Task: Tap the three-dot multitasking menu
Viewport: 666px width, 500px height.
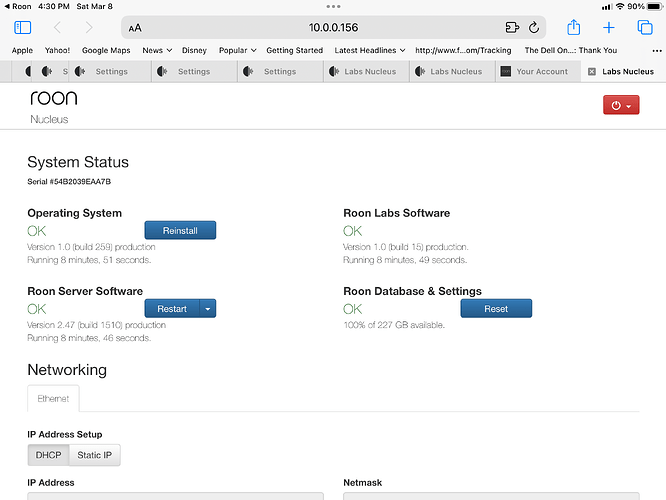Action: (333, 6)
